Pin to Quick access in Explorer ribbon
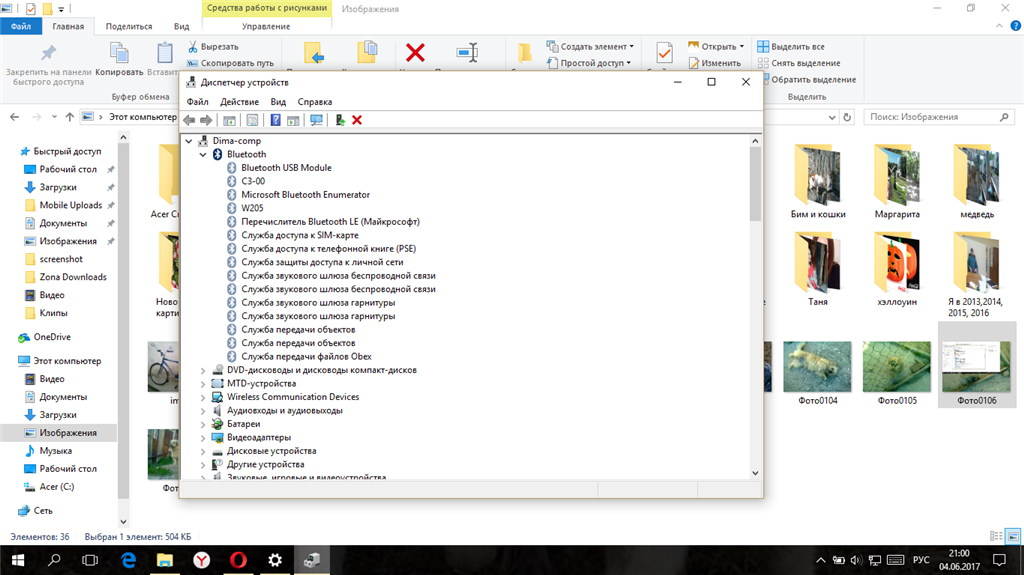 (48, 64)
